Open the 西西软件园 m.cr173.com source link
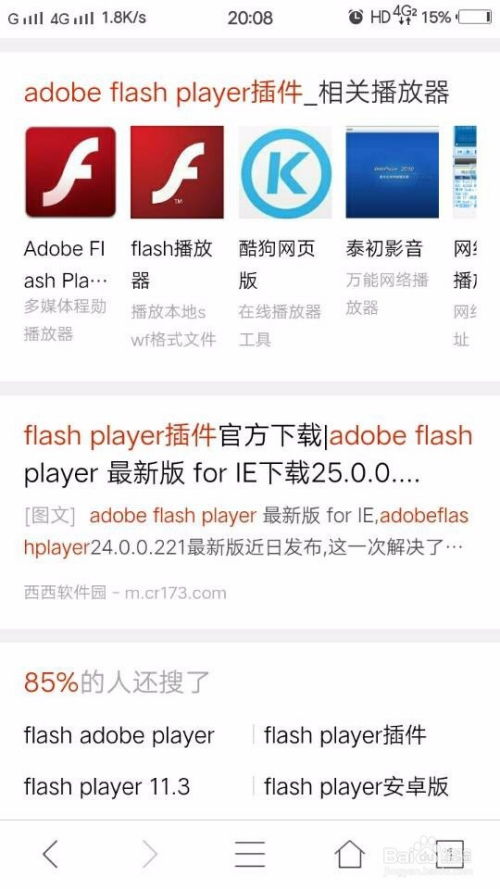The width and height of the screenshot is (500, 889). (x=125, y=593)
